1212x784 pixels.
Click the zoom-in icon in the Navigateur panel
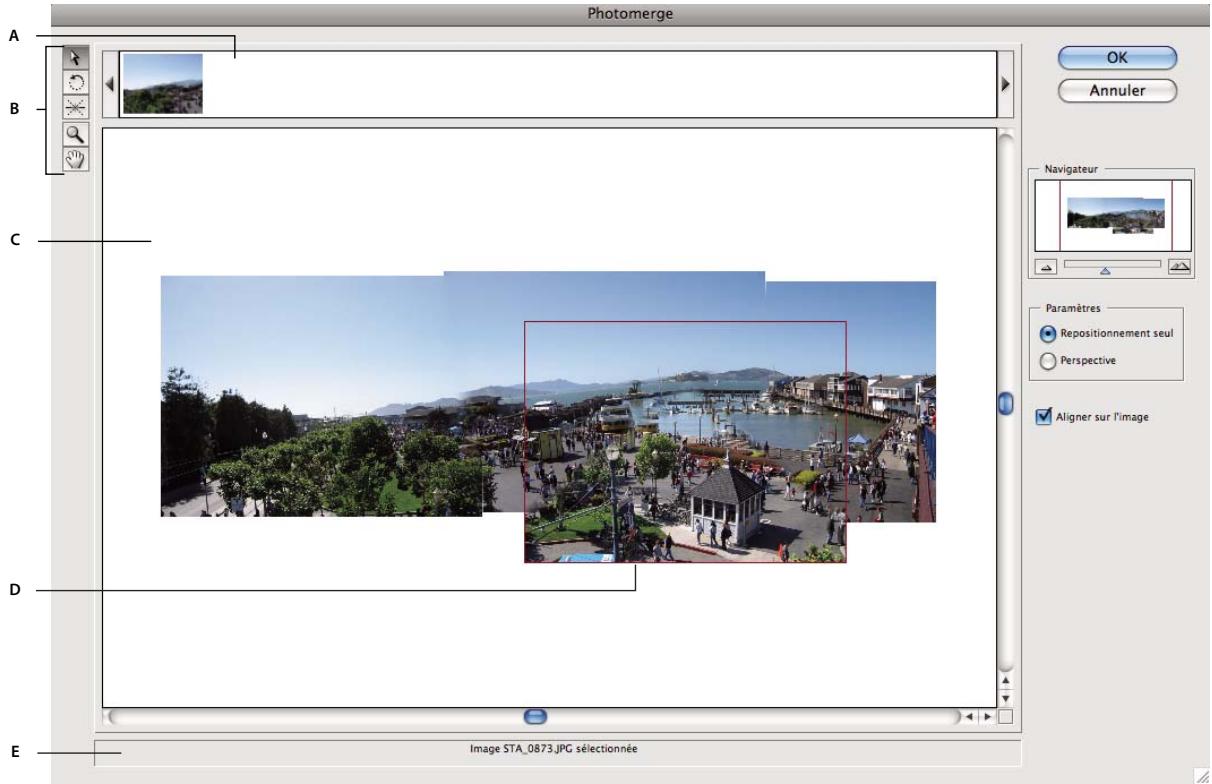(1180, 266)
